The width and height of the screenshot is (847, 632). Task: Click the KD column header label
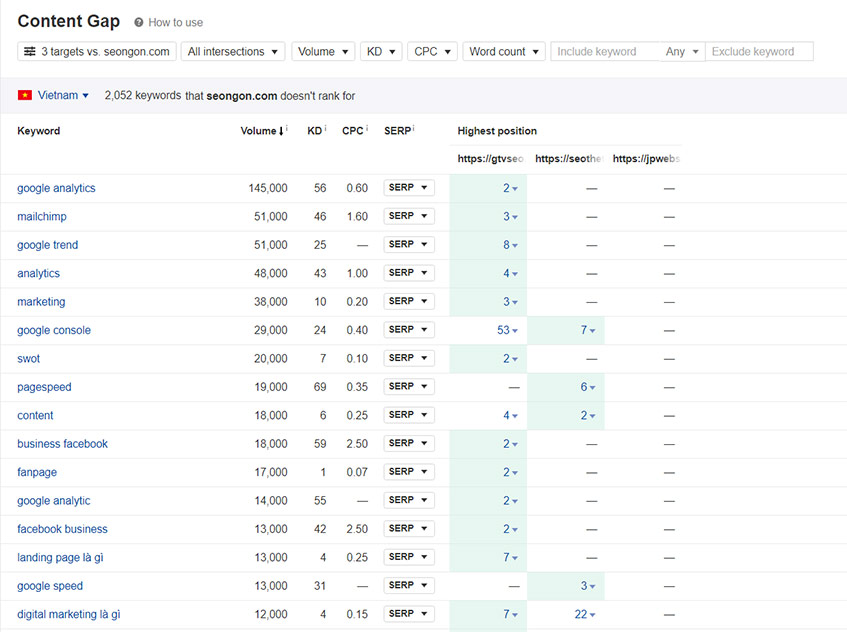314,131
